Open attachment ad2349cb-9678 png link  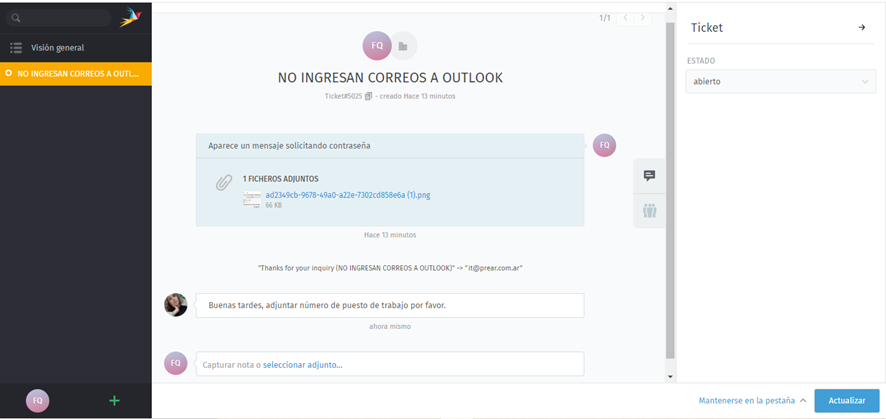click(348, 195)
